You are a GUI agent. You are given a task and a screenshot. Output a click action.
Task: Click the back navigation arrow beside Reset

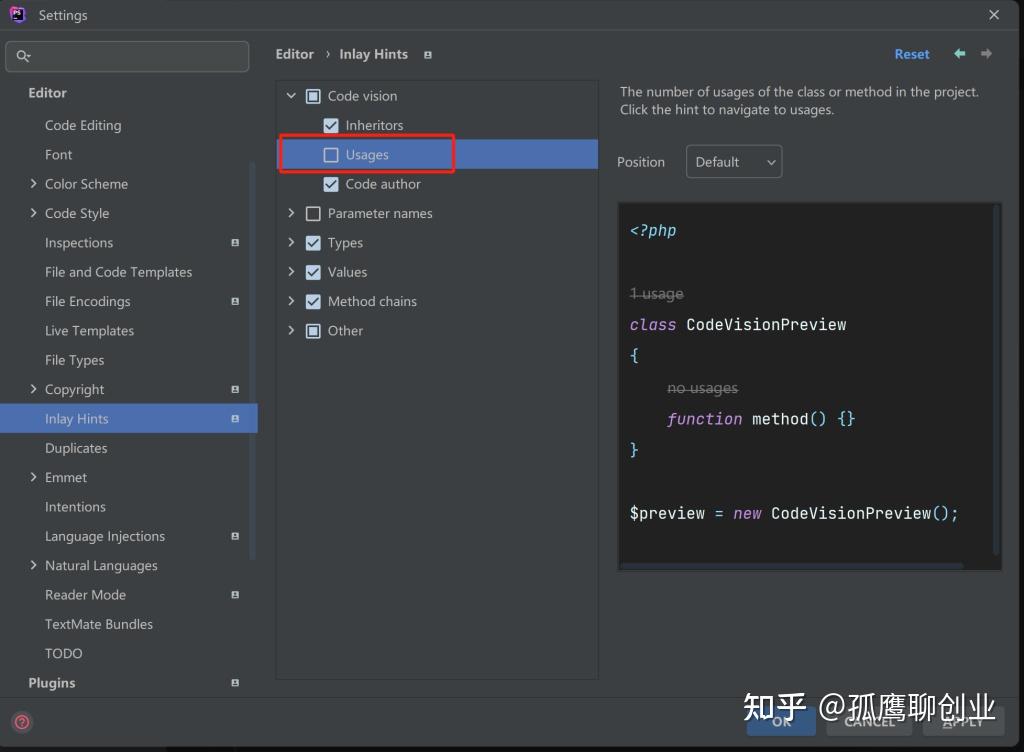(x=957, y=54)
